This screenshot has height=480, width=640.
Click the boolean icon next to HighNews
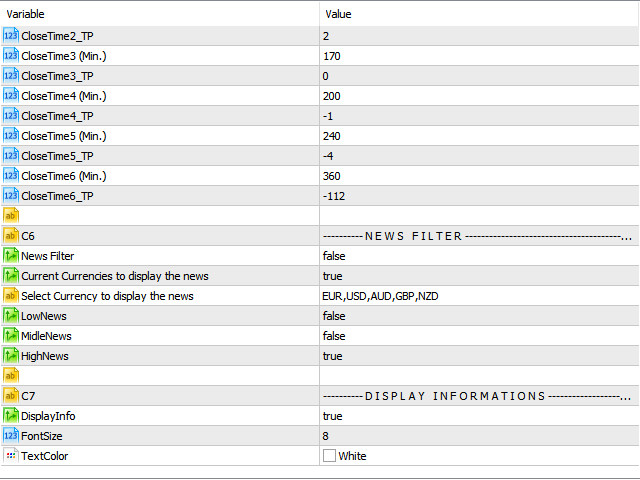tap(11, 356)
